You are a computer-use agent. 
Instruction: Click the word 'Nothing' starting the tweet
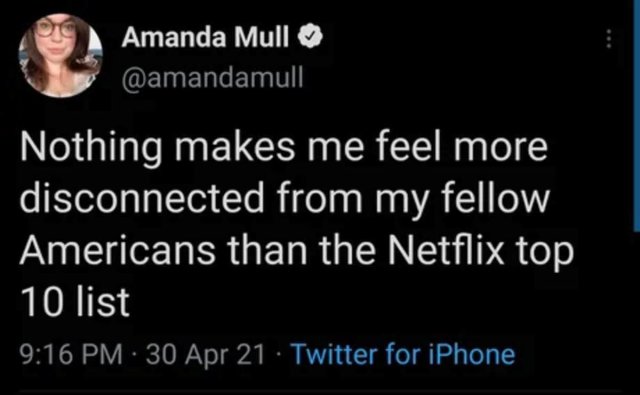tap(91, 148)
